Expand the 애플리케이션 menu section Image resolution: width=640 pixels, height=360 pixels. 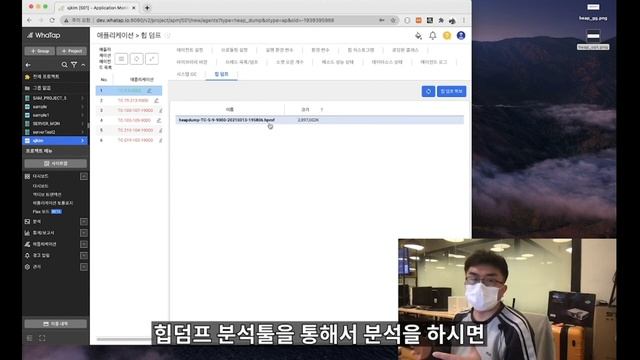84,244
